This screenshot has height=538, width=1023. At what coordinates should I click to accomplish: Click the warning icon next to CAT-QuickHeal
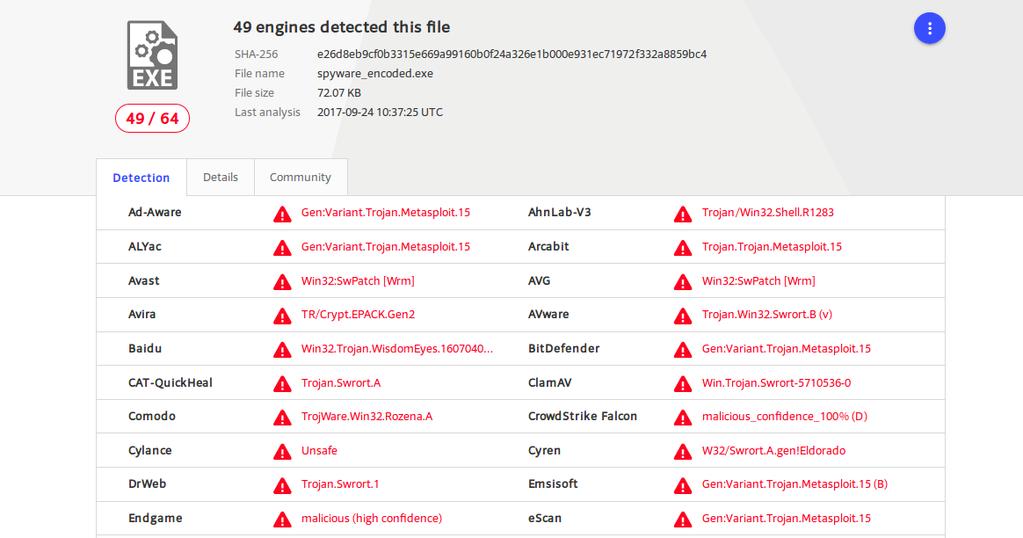pyautogui.click(x=282, y=383)
